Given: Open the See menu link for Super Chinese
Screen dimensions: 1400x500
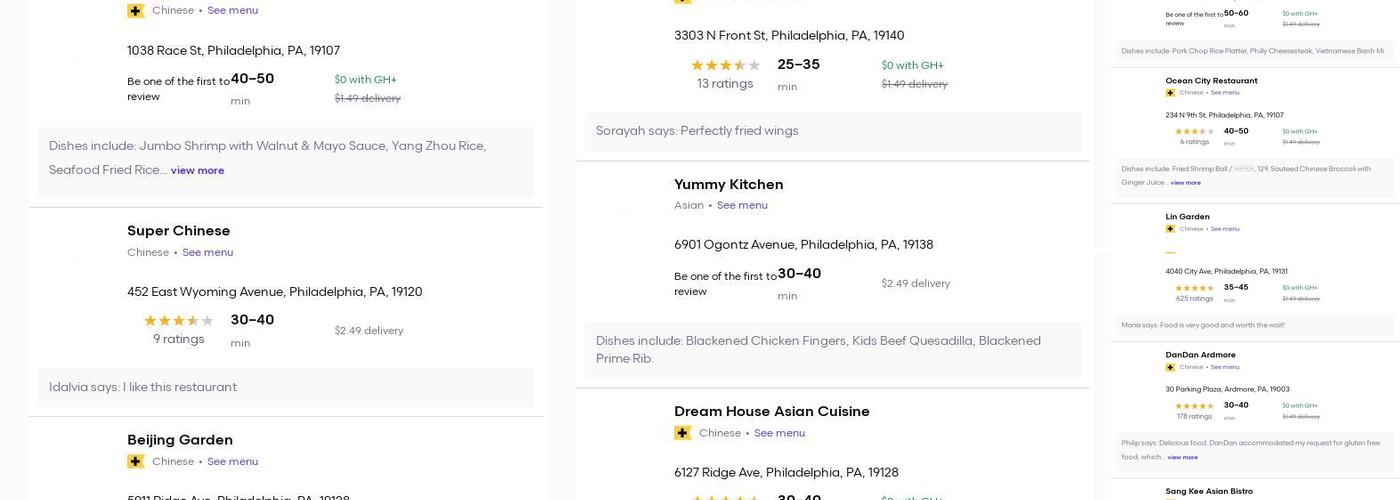Looking at the screenshot, I should click(x=207, y=252).
